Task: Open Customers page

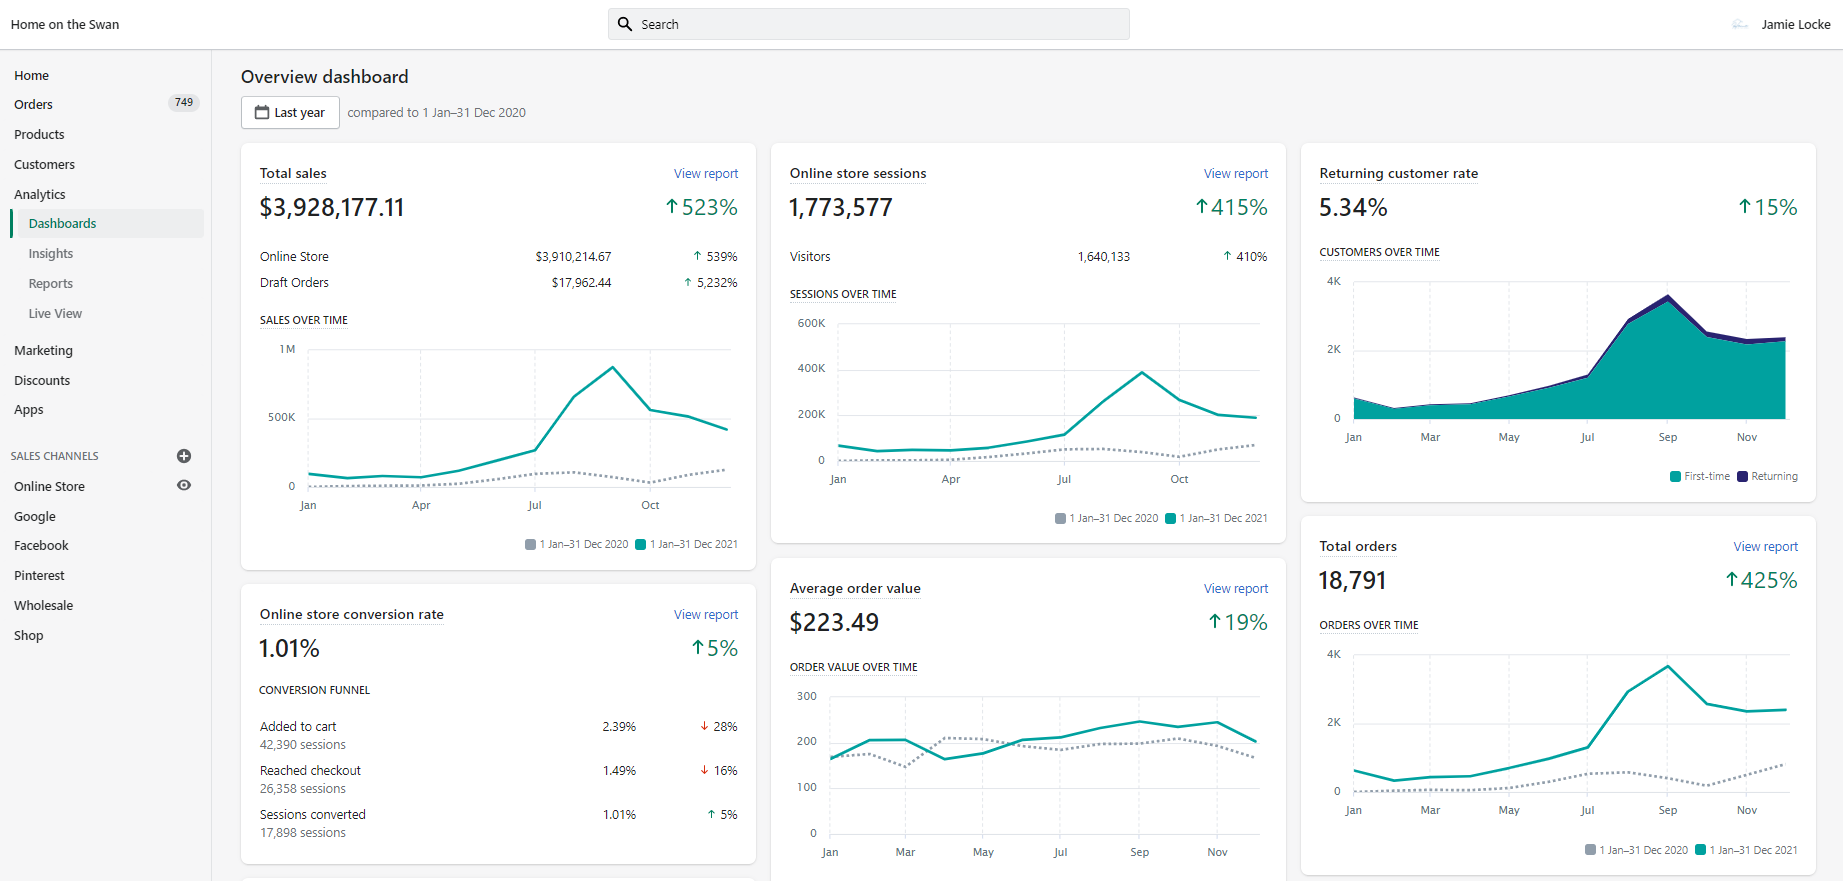Action: pos(44,164)
